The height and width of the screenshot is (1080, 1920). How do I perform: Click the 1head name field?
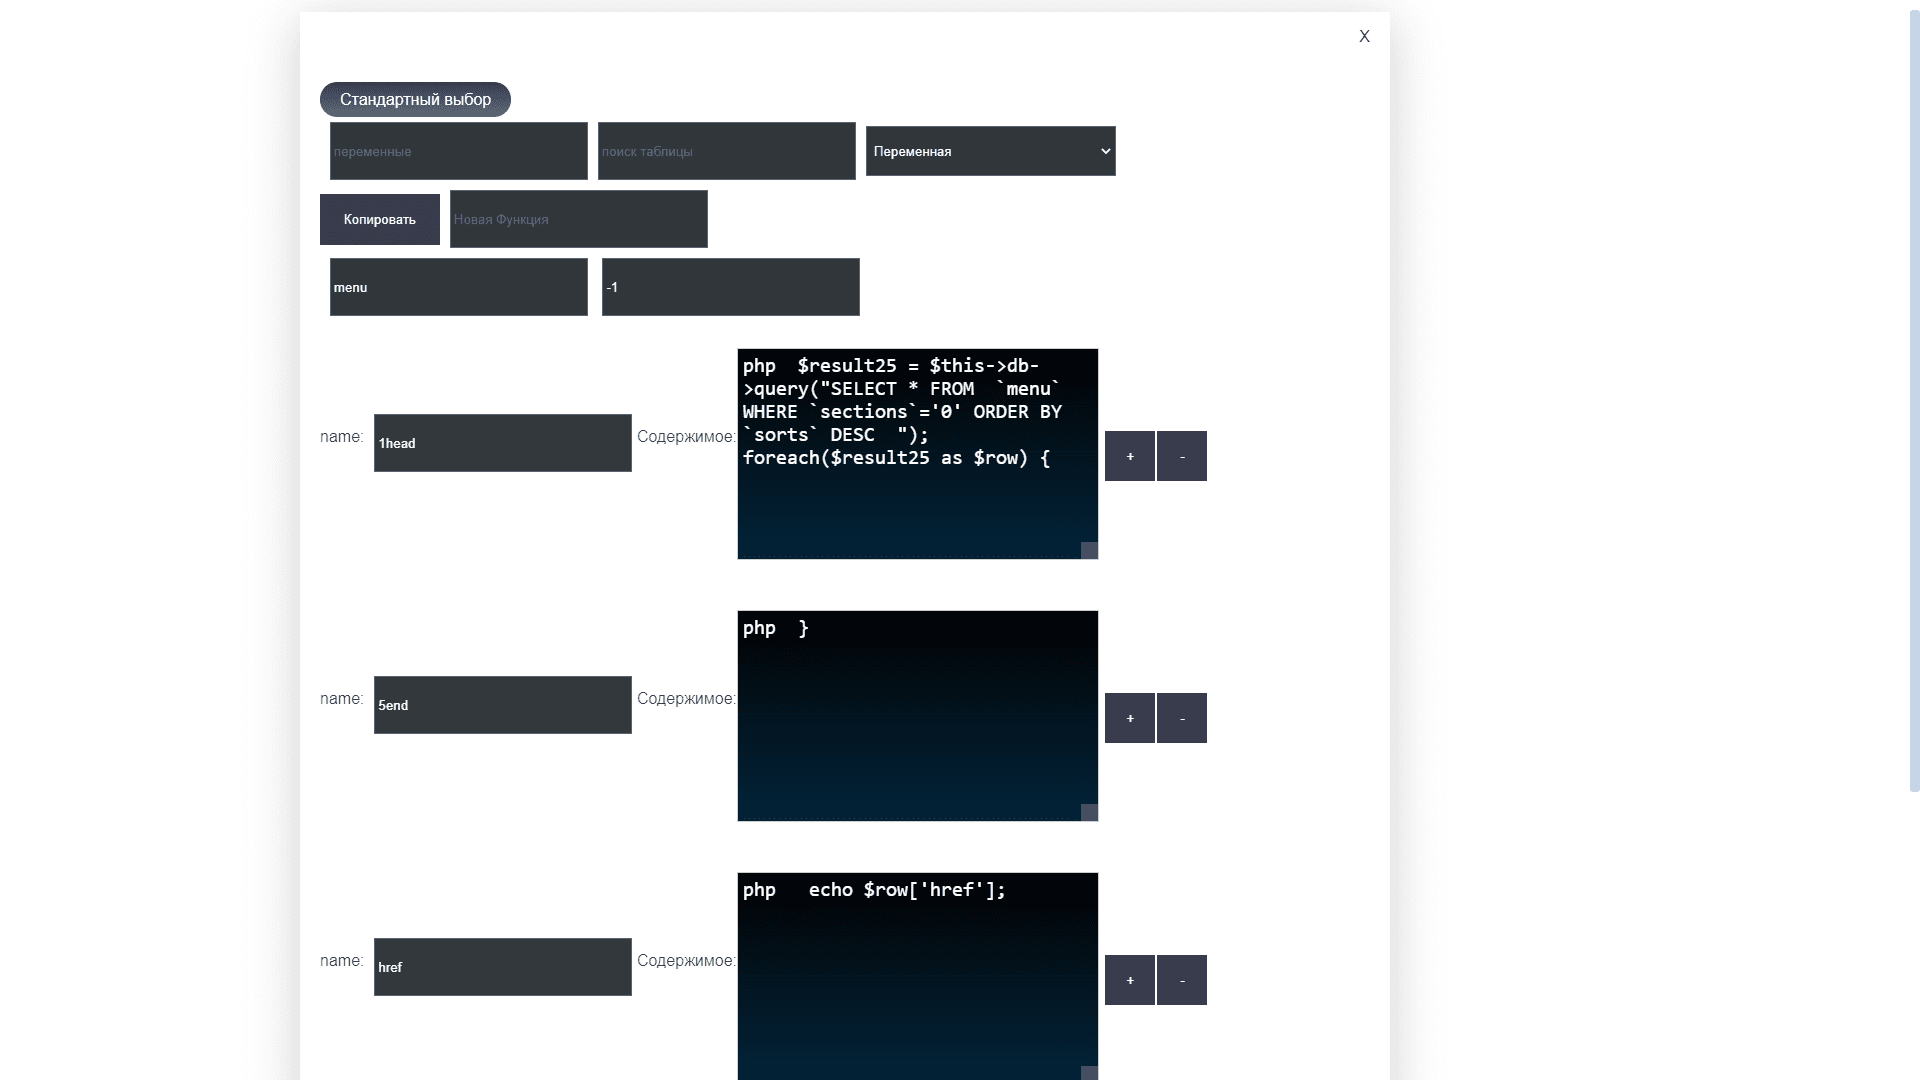point(503,443)
